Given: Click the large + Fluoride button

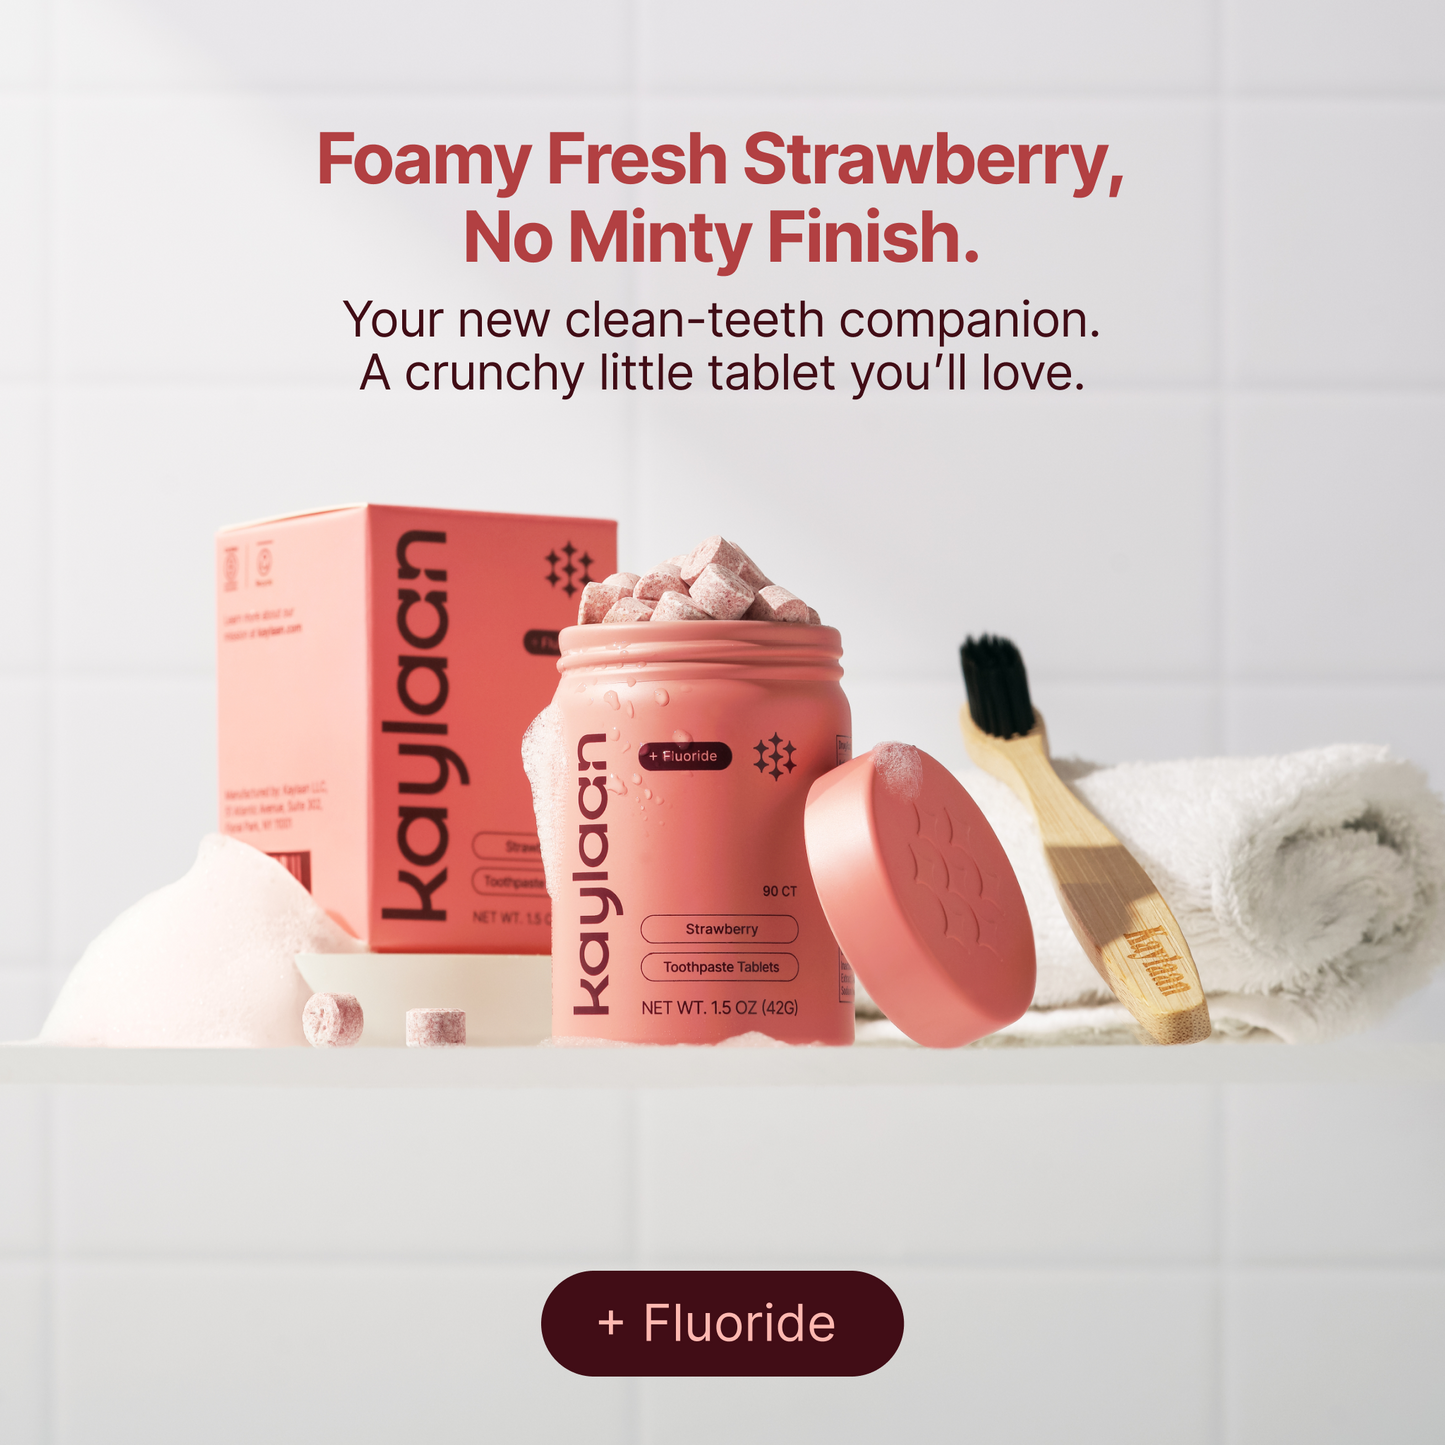Looking at the screenshot, I should pyautogui.click(x=722, y=1323).
